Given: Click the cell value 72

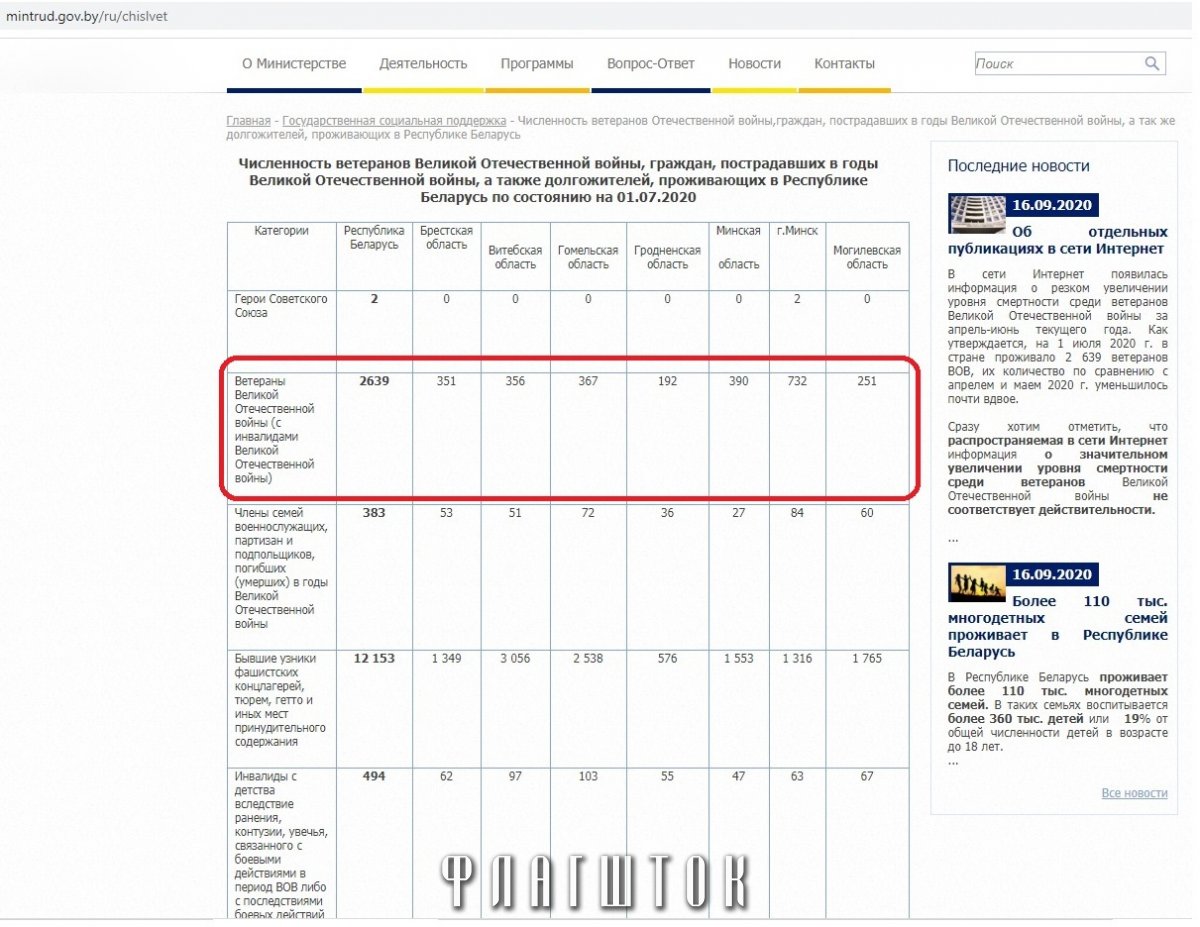Looking at the screenshot, I should (x=588, y=513).
